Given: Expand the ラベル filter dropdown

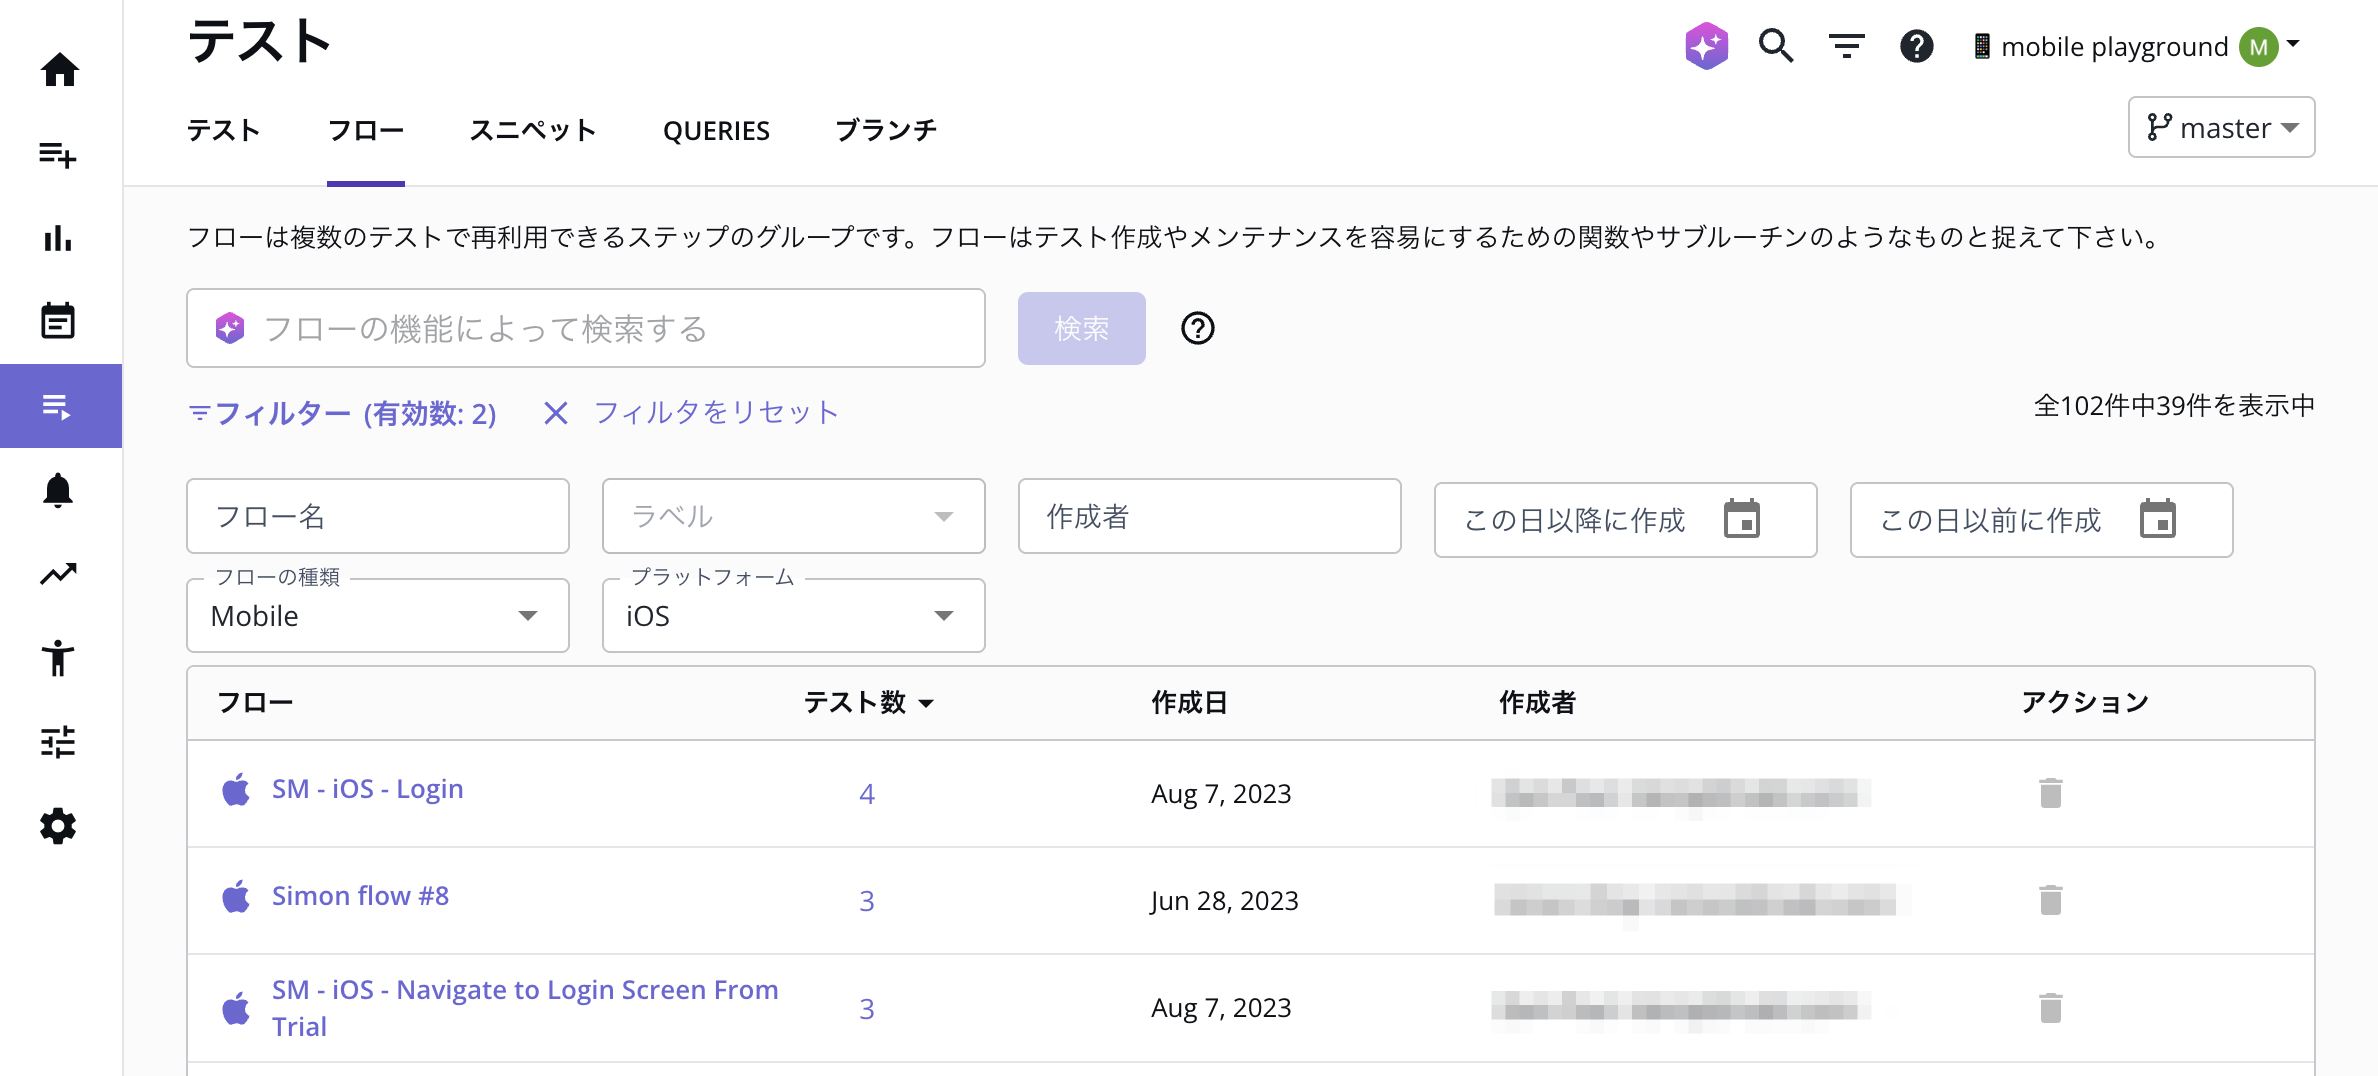Looking at the screenshot, I should (793, 516).
